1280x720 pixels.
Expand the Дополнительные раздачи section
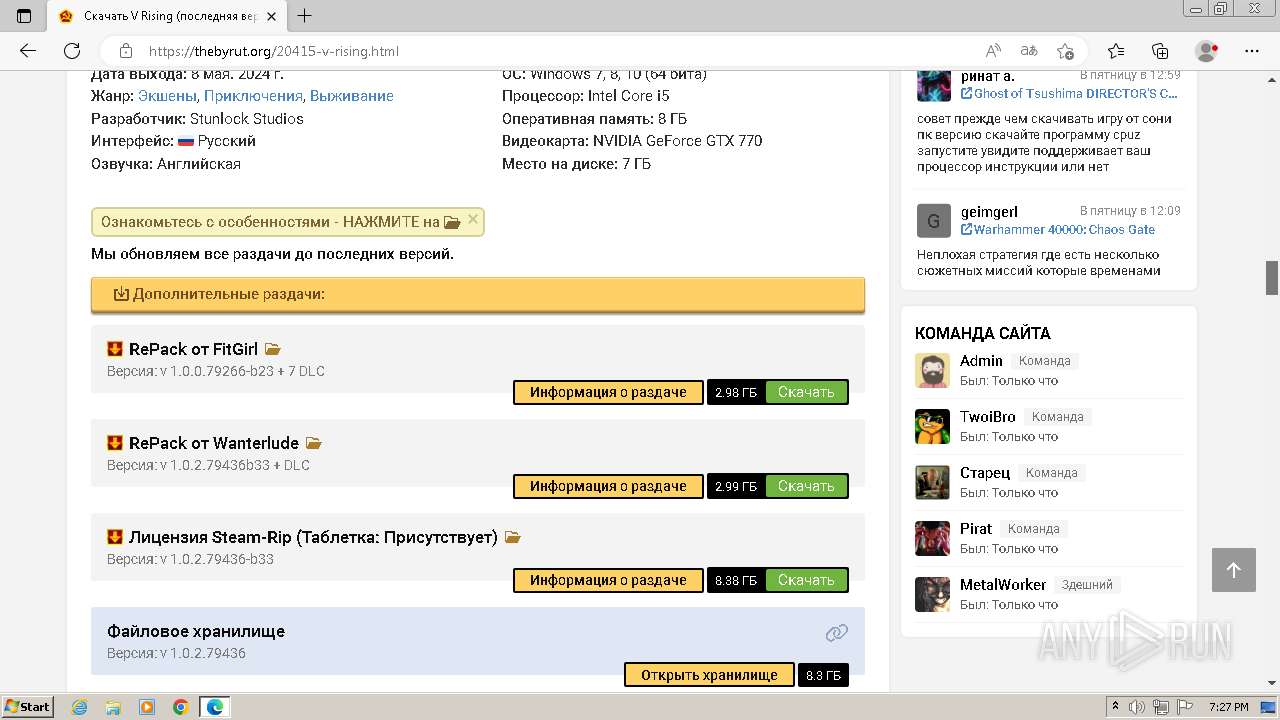(478, 294)
